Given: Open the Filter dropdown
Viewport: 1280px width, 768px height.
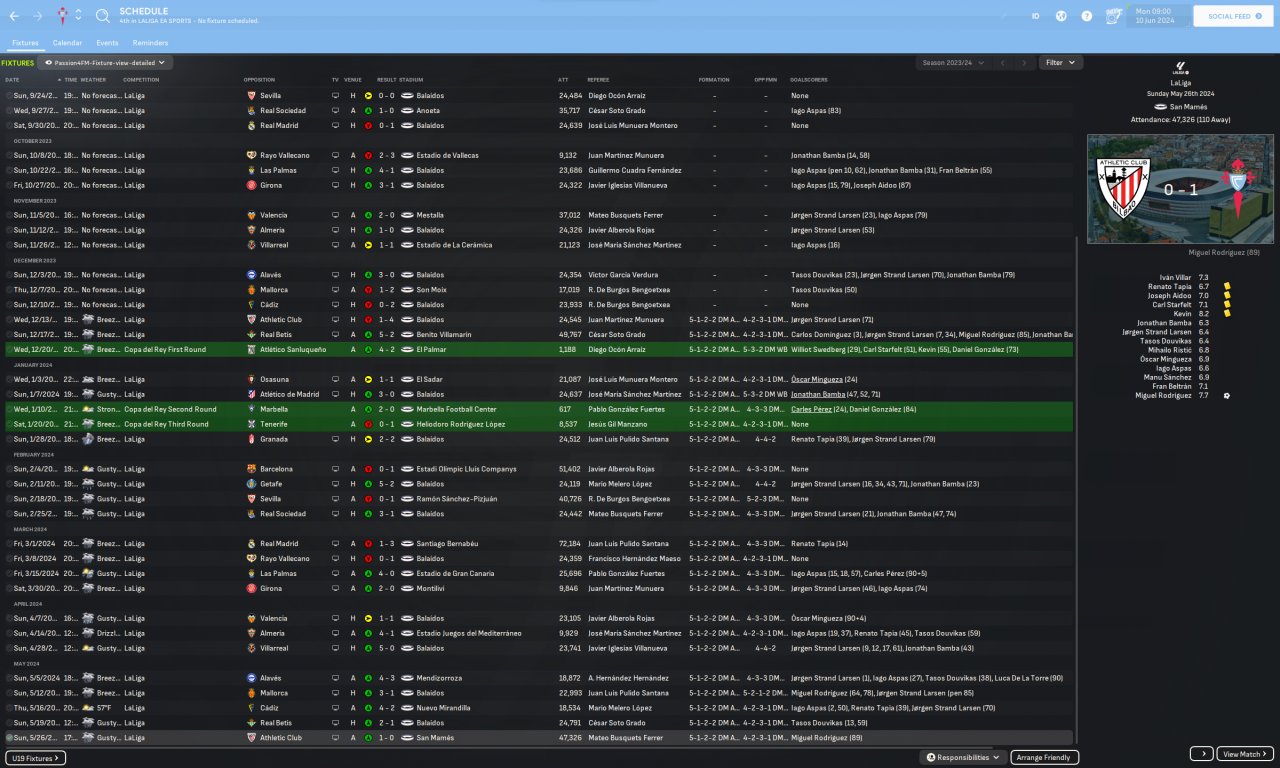Looking at the screenshot, I should pyautogui.click(x=1060, y=62).
